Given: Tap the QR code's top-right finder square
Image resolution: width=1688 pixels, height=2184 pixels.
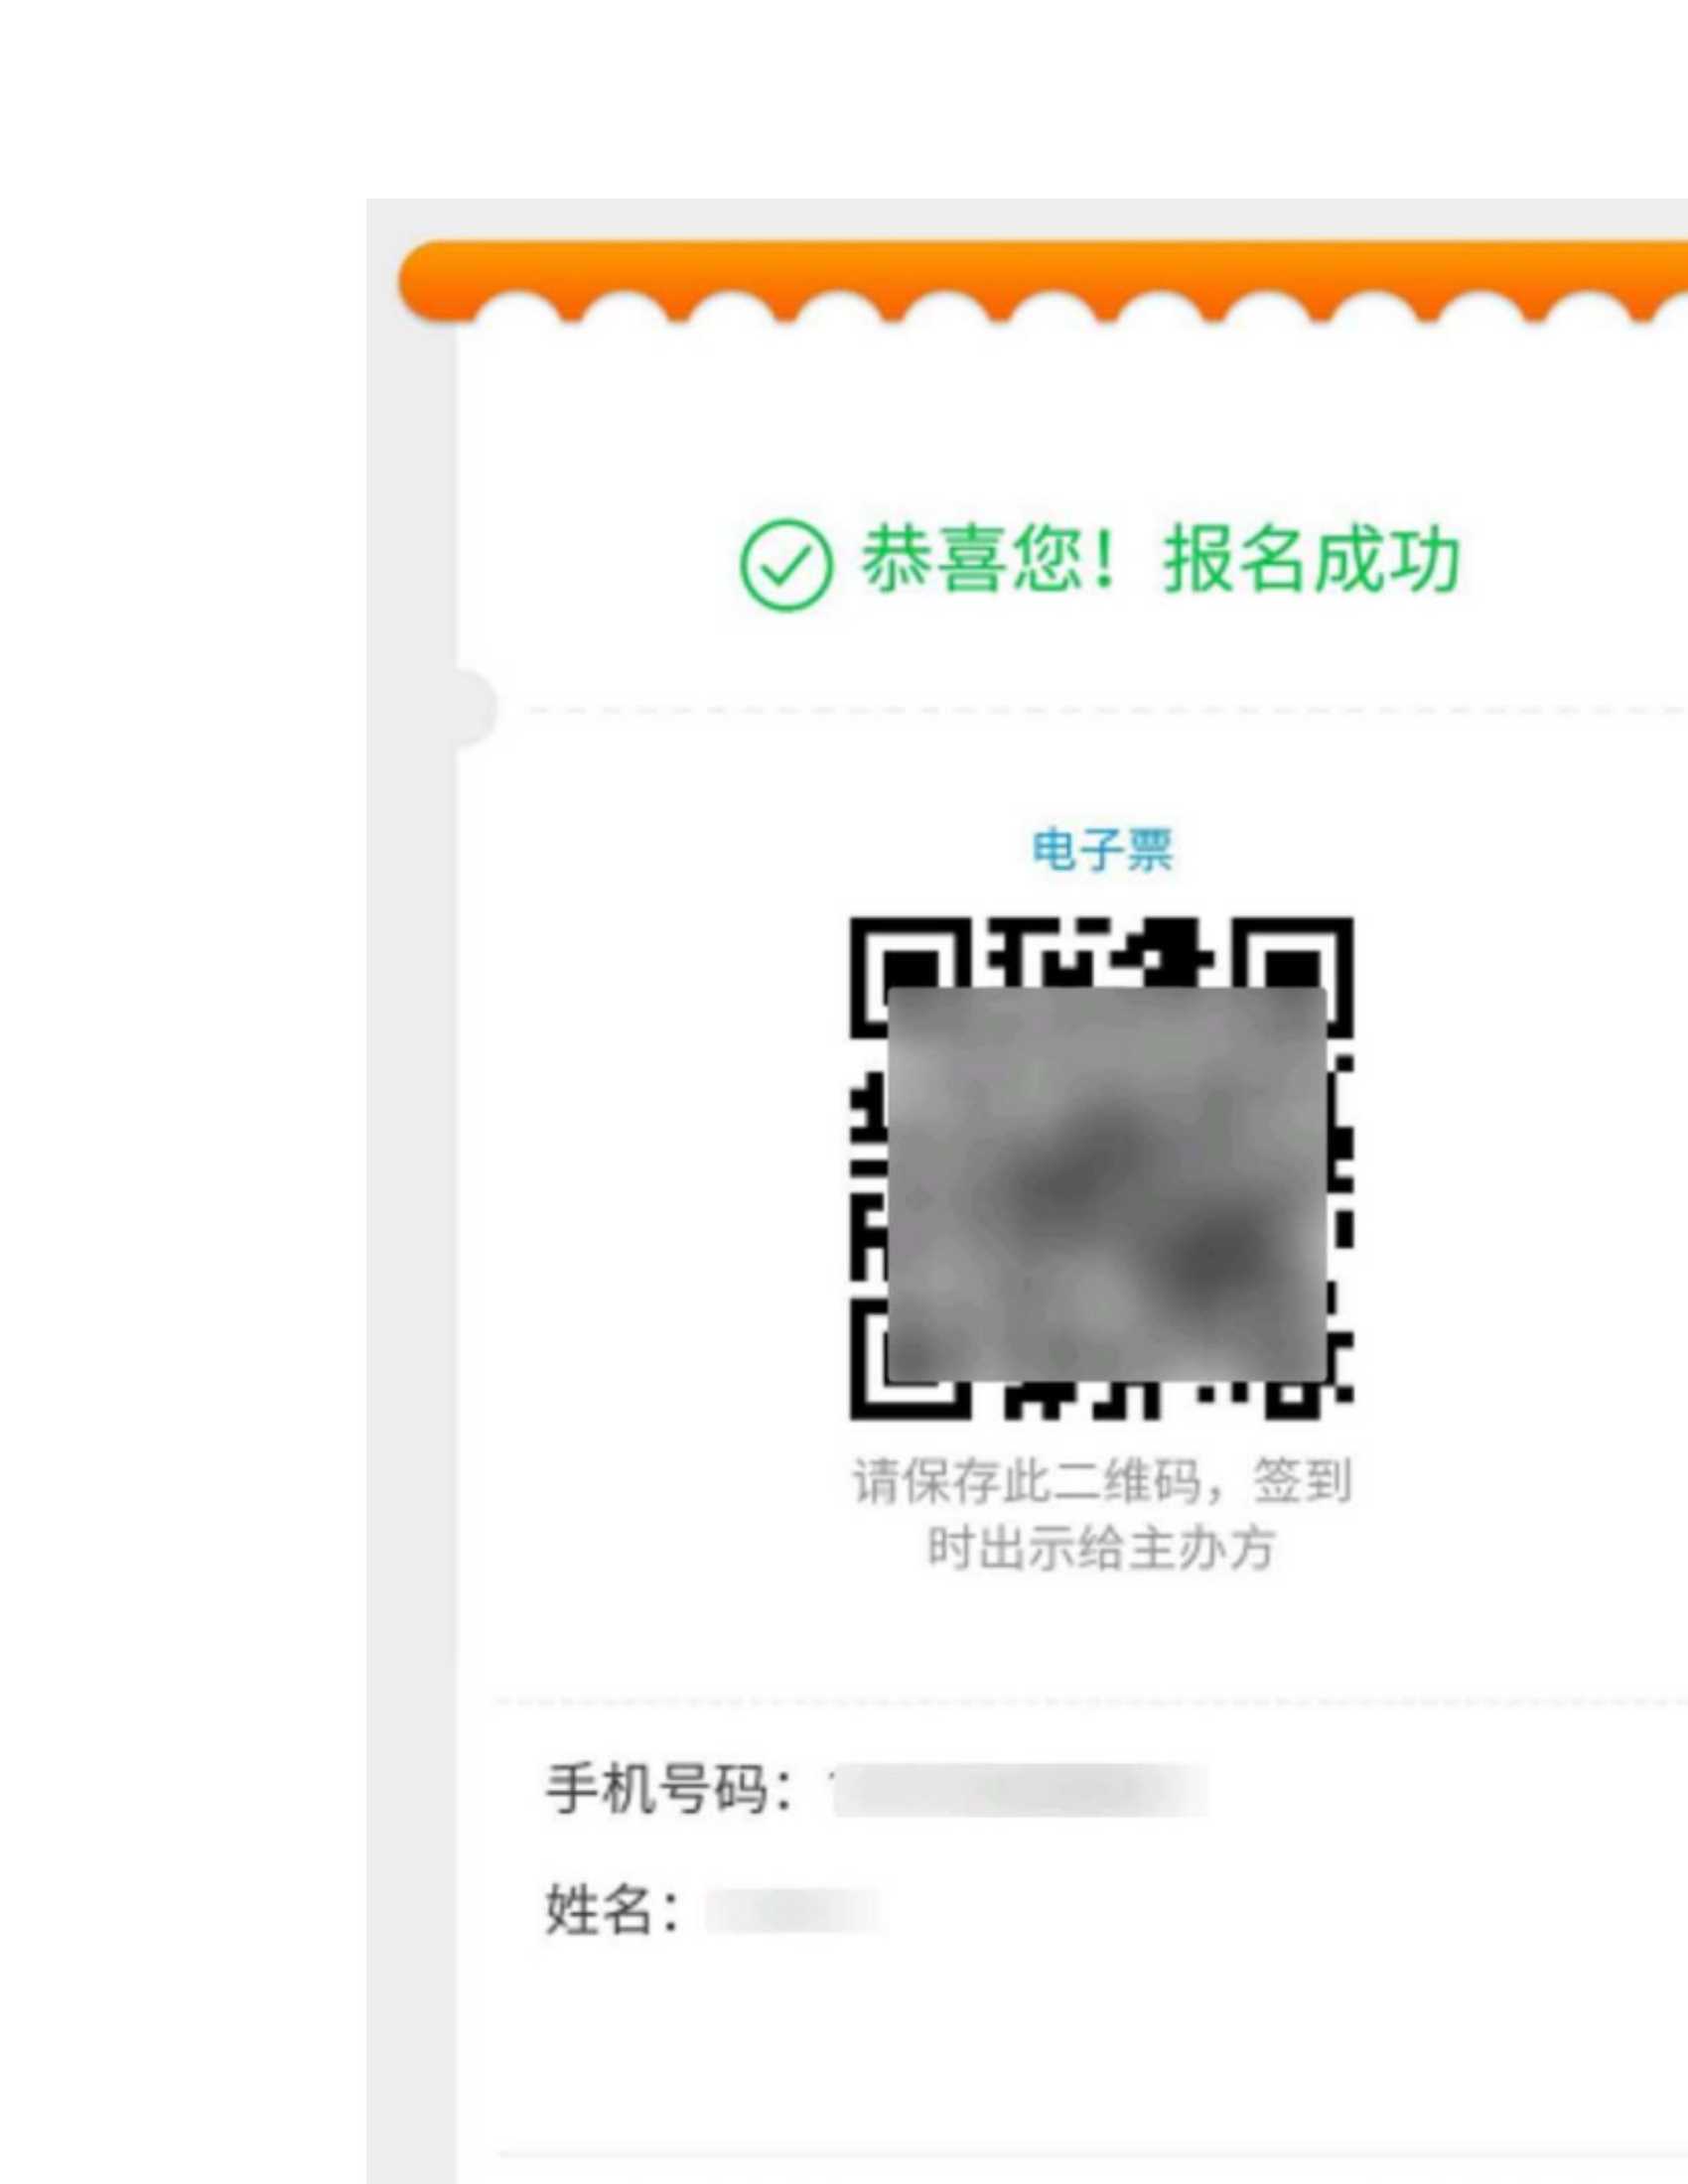Looking at the screenshot, I should pyautogui.click(x=1293, y=976).
